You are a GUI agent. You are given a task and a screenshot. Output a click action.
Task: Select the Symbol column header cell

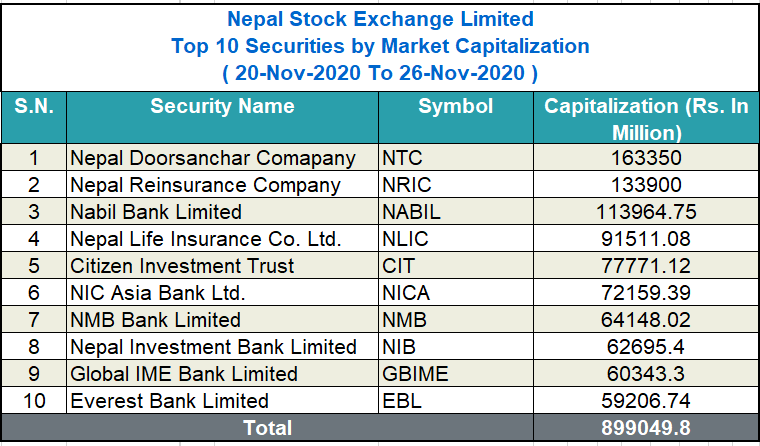(x=455, y=107)
